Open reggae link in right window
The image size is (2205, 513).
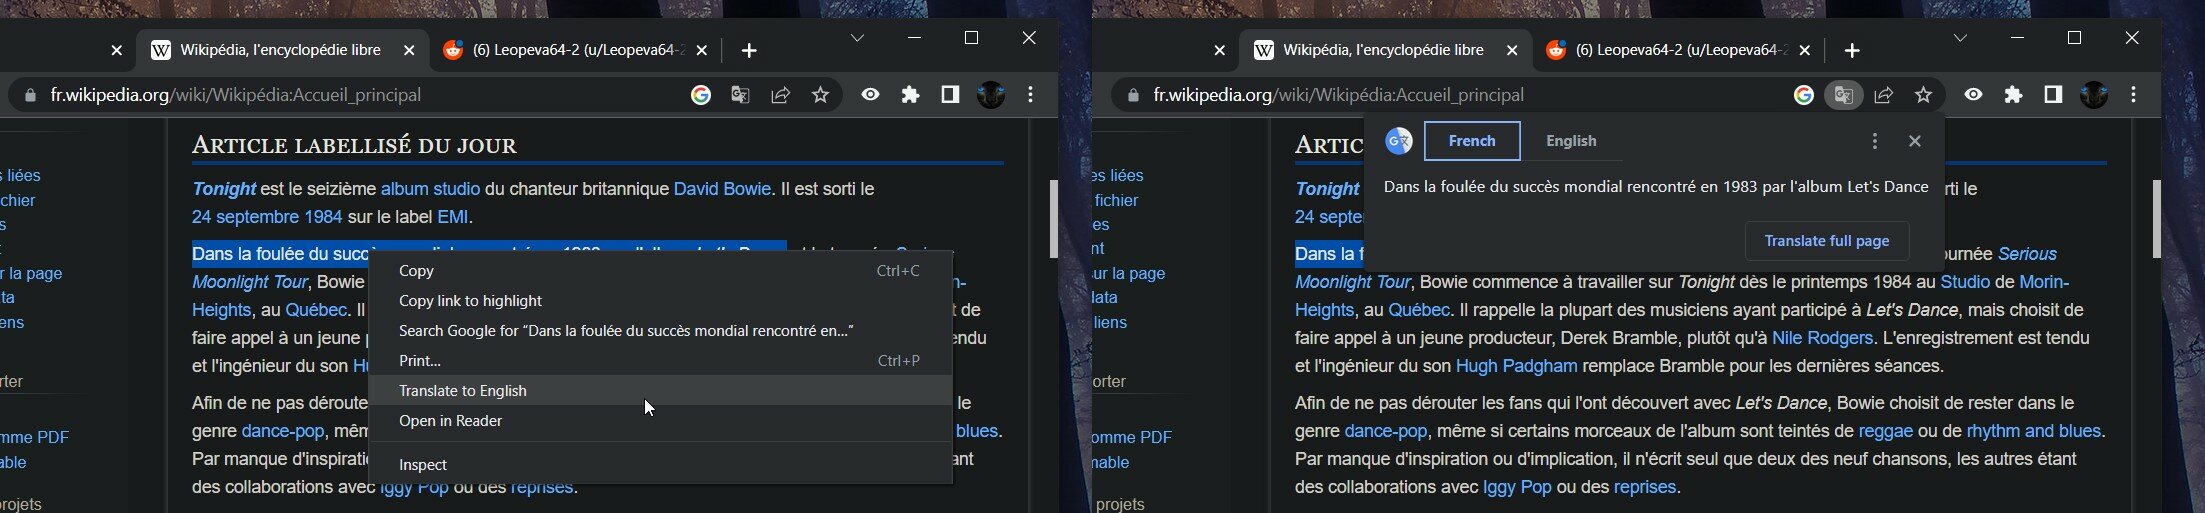(1885, 431)
